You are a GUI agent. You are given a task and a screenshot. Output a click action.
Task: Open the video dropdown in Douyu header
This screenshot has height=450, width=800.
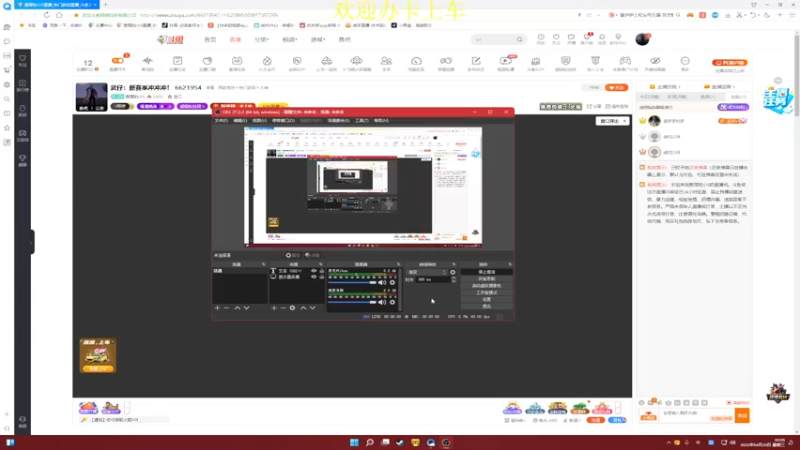(x=290, y=39)
